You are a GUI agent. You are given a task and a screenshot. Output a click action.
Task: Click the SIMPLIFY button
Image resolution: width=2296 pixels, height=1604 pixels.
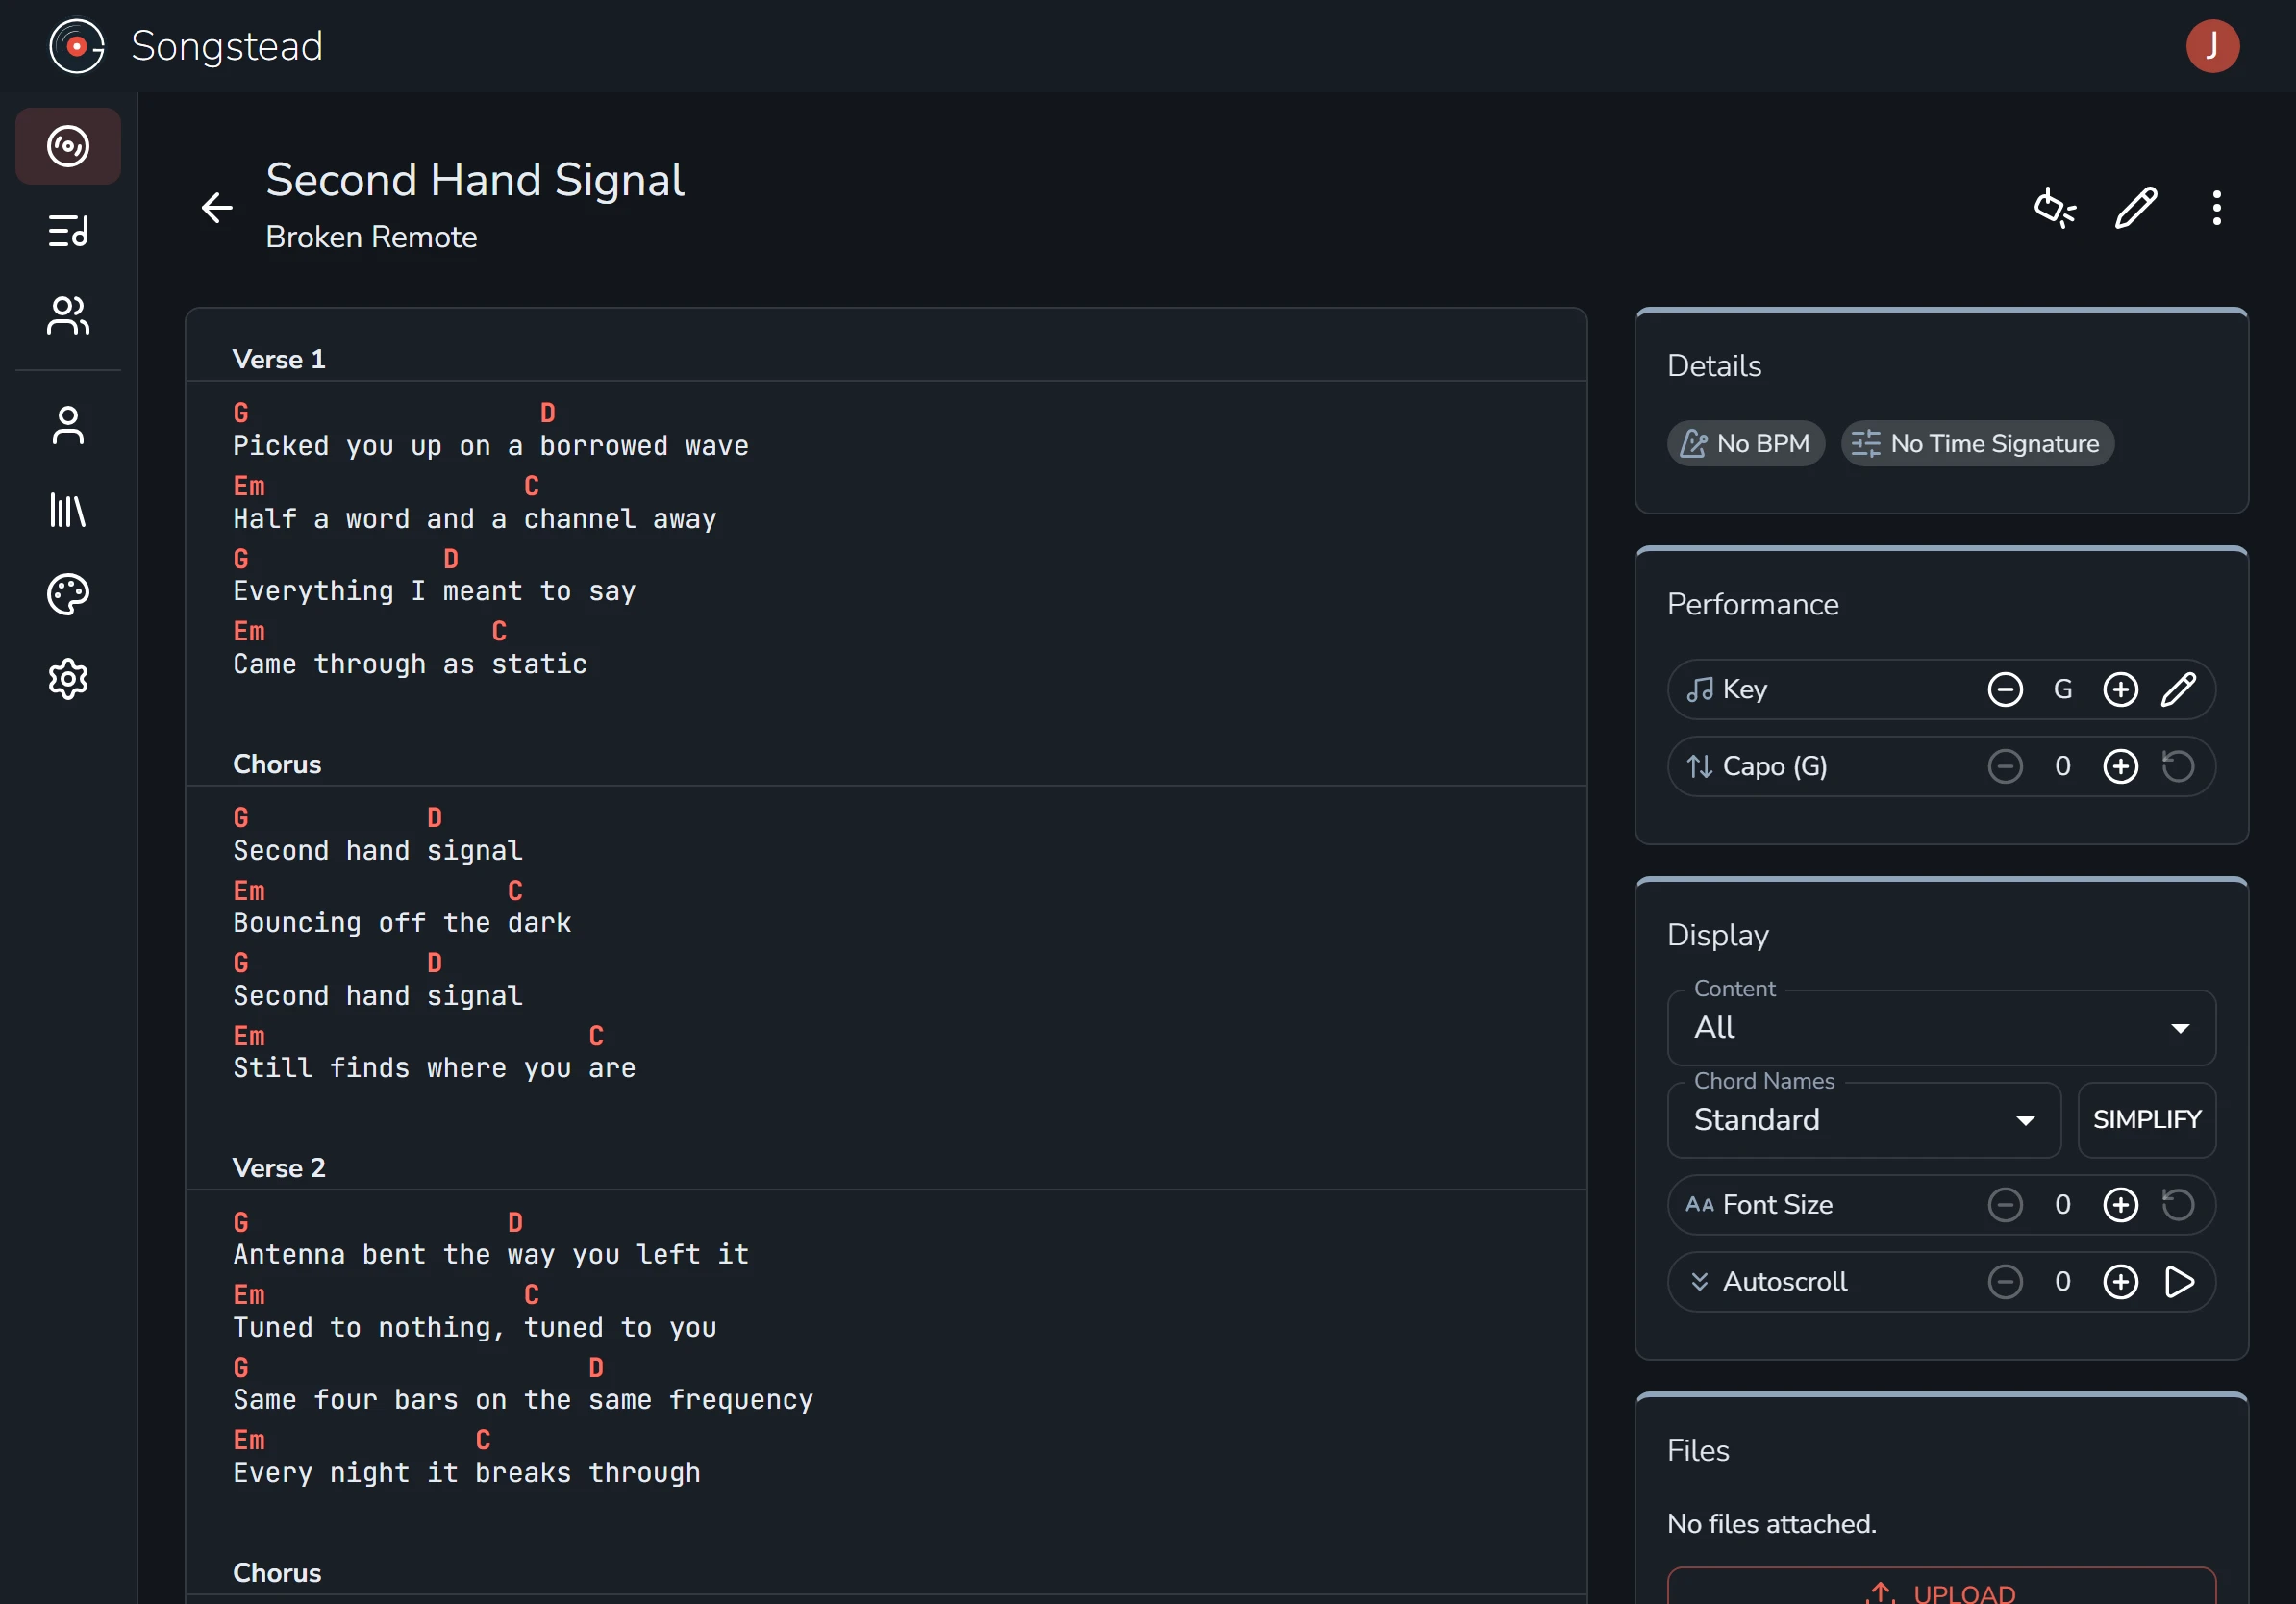pos(2146,1119)
